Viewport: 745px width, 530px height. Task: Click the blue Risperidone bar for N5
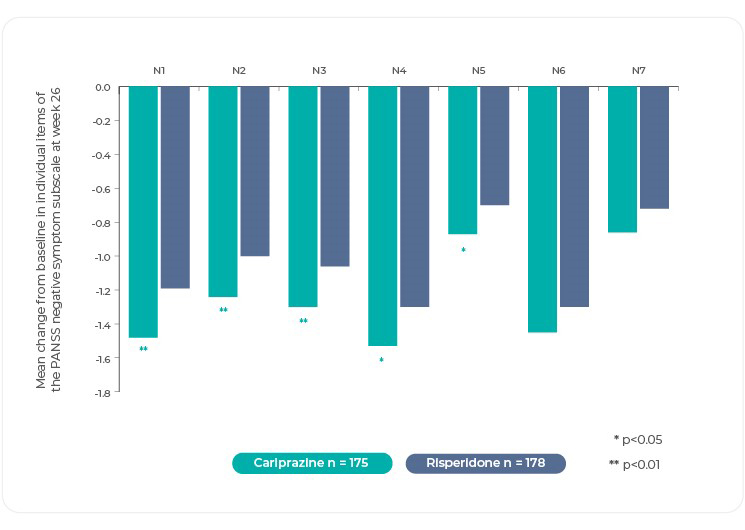pyautogui.click(x=494, y=146)
